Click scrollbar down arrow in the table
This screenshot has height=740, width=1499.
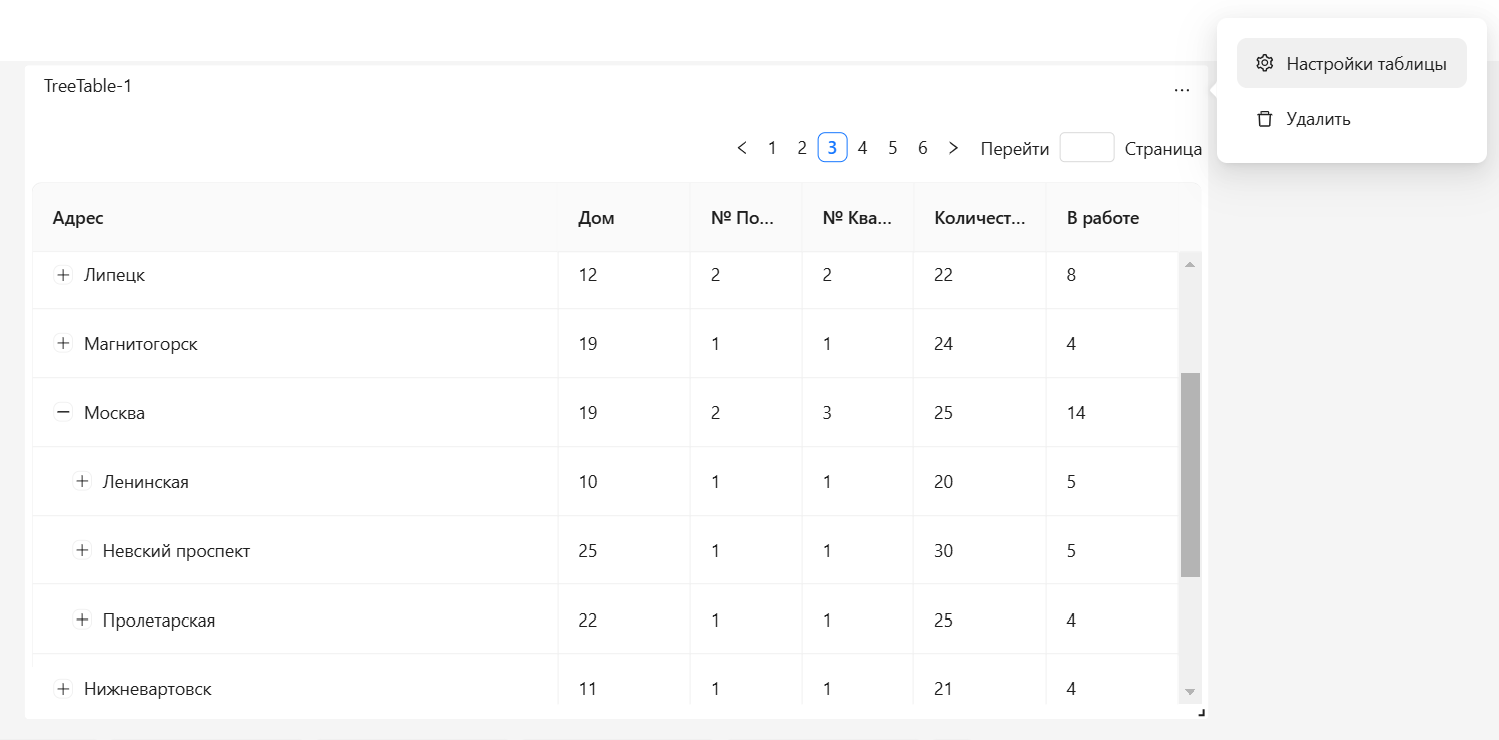[x=1190, y=691]
